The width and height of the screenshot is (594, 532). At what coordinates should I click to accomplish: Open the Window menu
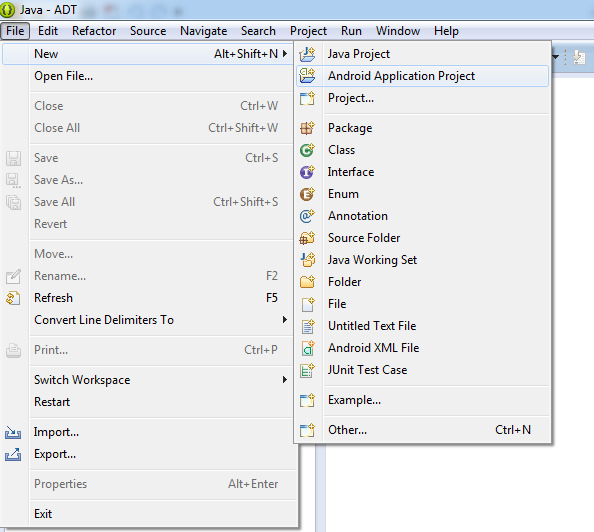(398, 31)
